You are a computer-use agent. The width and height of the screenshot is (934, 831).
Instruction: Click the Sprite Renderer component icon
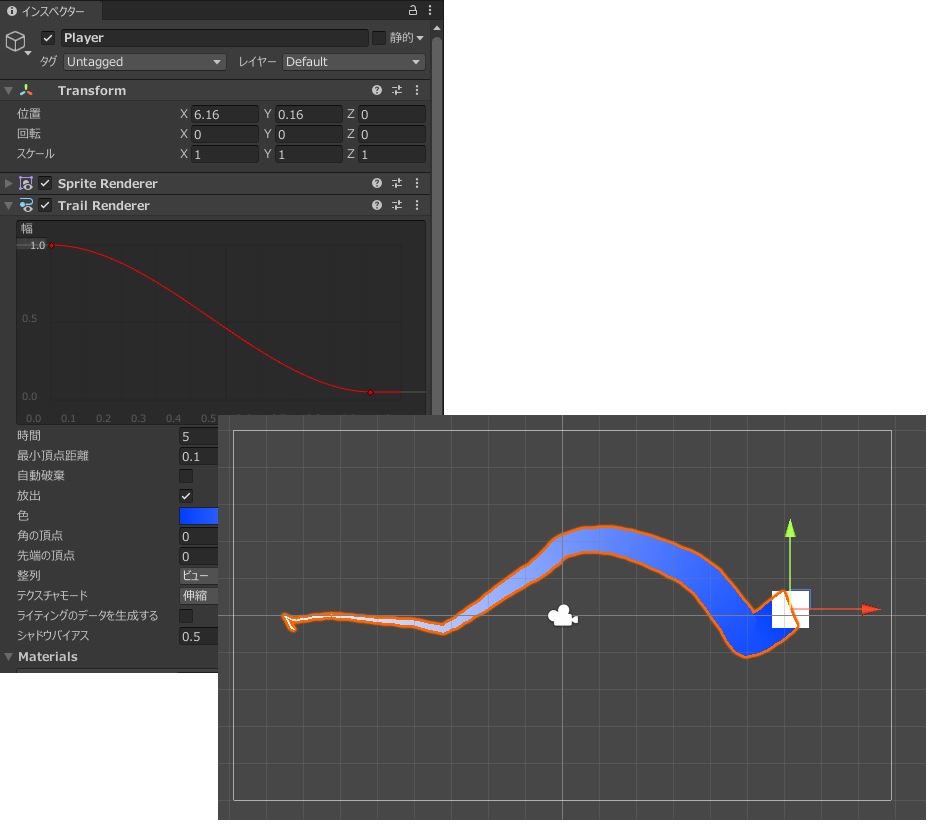tap(26, 184)
